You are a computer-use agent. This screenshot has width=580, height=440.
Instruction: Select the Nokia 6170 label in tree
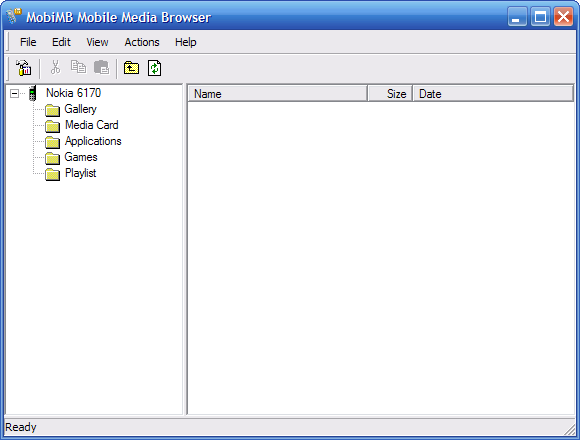click(73, 93)
